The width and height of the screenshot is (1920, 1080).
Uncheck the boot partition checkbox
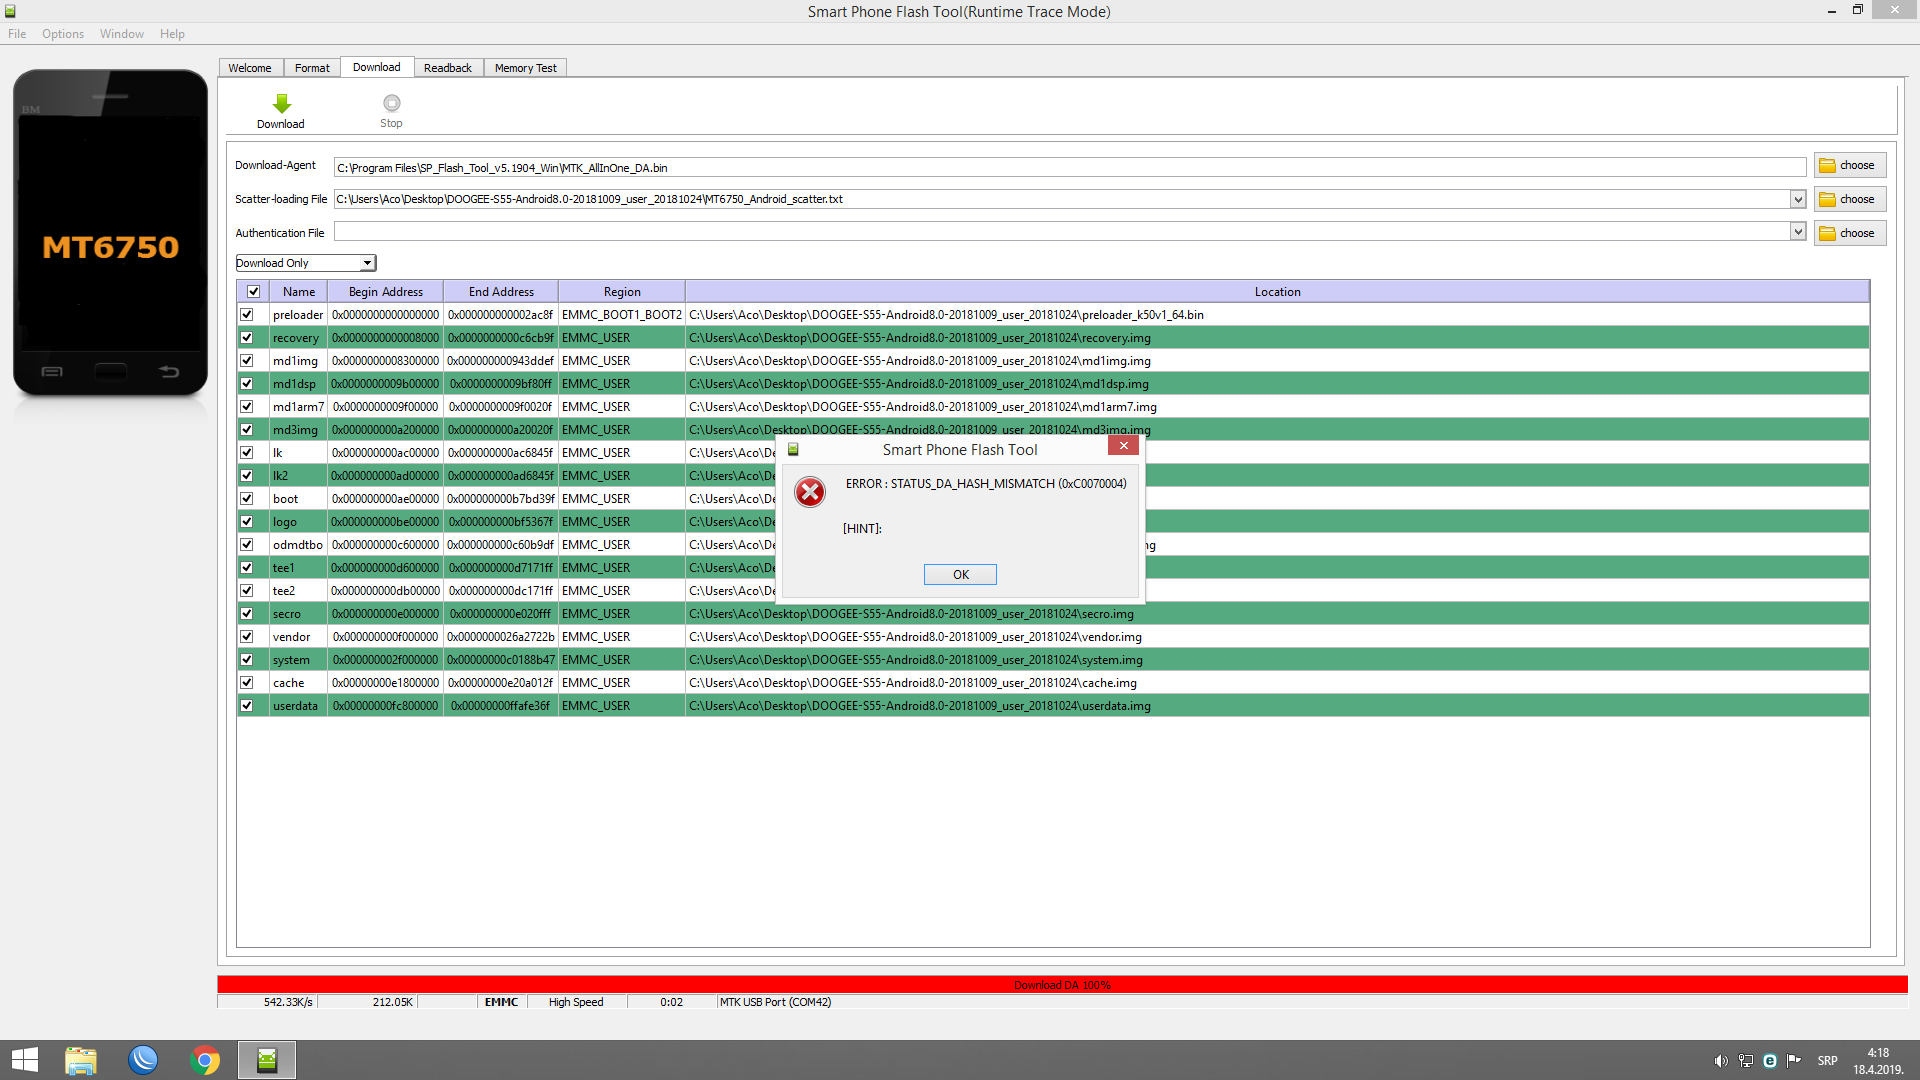tap(247, 499)
